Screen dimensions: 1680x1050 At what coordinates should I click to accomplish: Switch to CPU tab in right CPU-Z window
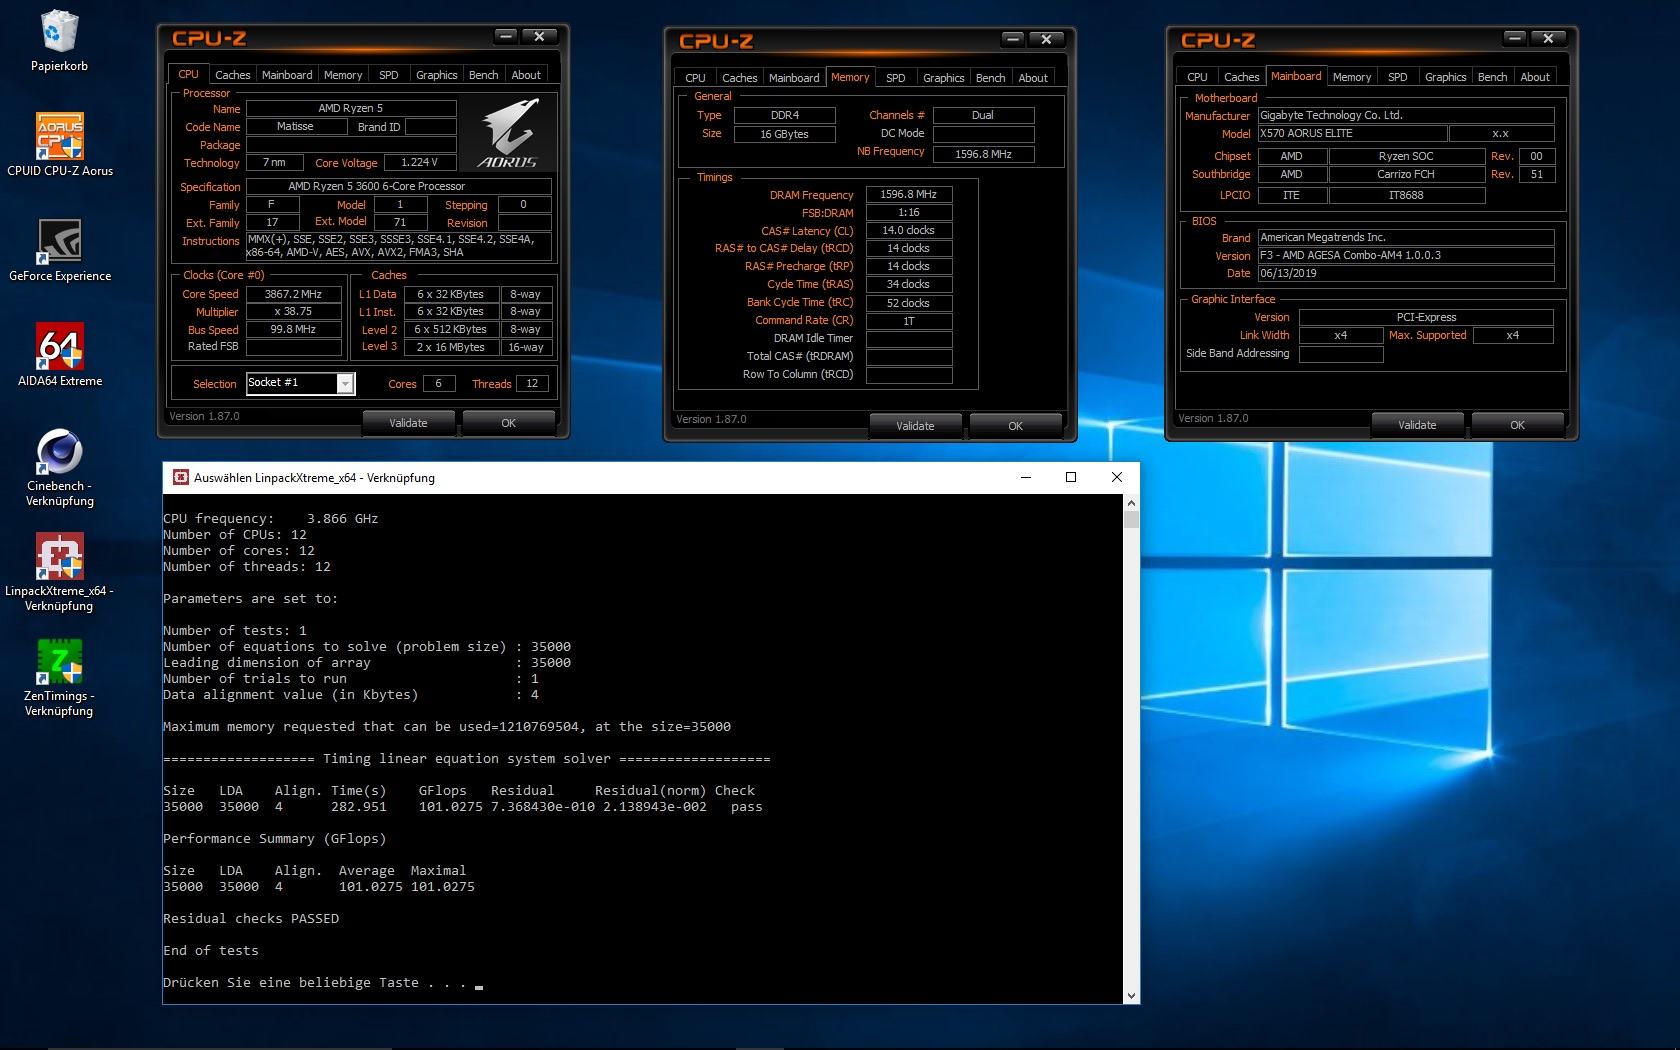pyautogui.click(x=1197, y=77)
